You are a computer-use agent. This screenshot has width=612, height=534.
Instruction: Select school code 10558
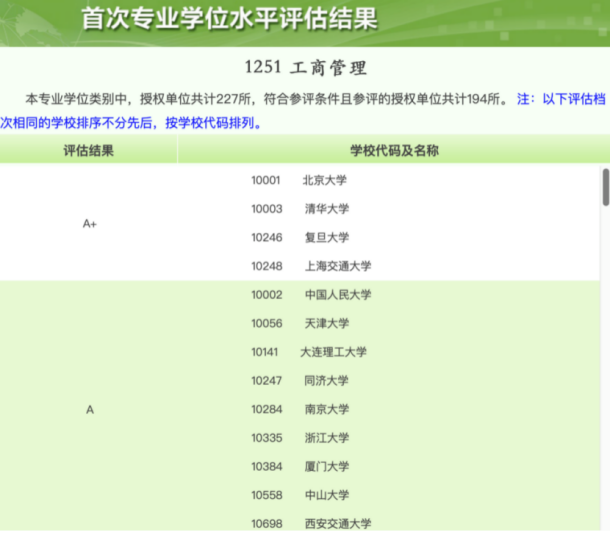tap(267, 495)
